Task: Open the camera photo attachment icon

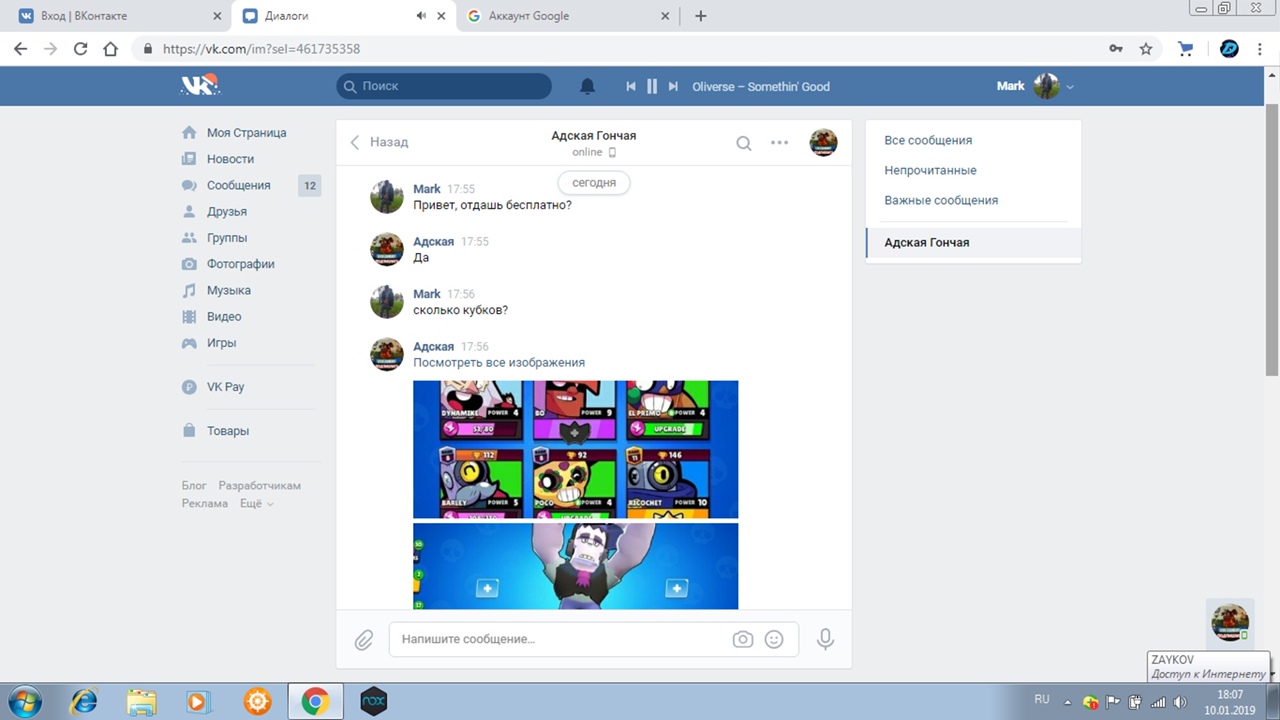Action: point(742,639)
